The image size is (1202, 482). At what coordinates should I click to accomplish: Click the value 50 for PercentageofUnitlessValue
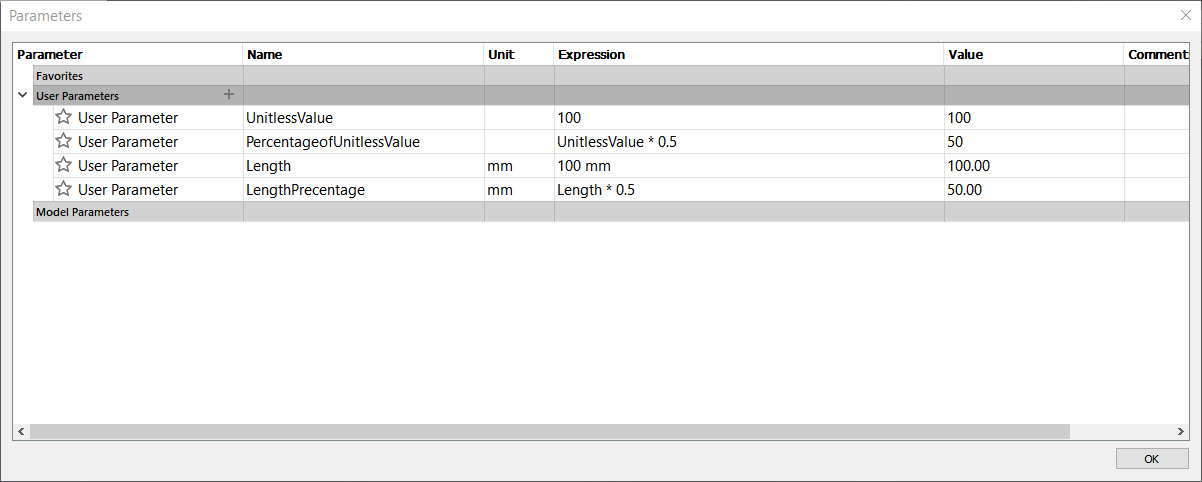click(x=1034, y=142)
